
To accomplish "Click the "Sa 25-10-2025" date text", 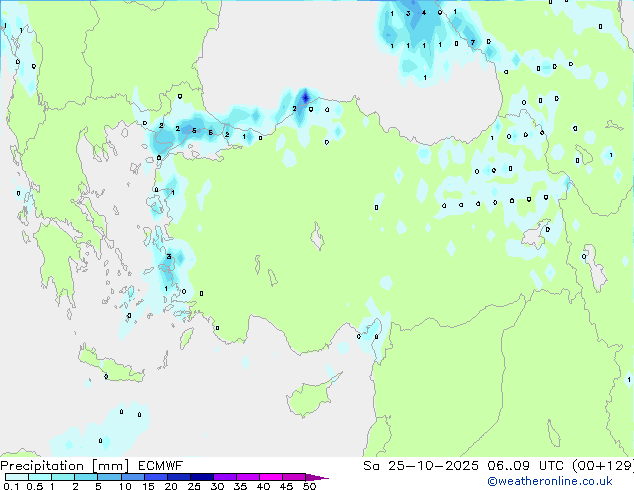I will tap(421, 466).
